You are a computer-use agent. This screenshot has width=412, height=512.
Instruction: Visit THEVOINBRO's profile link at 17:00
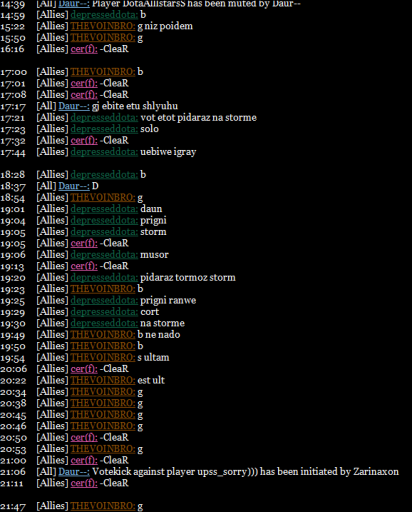point(103,72)
